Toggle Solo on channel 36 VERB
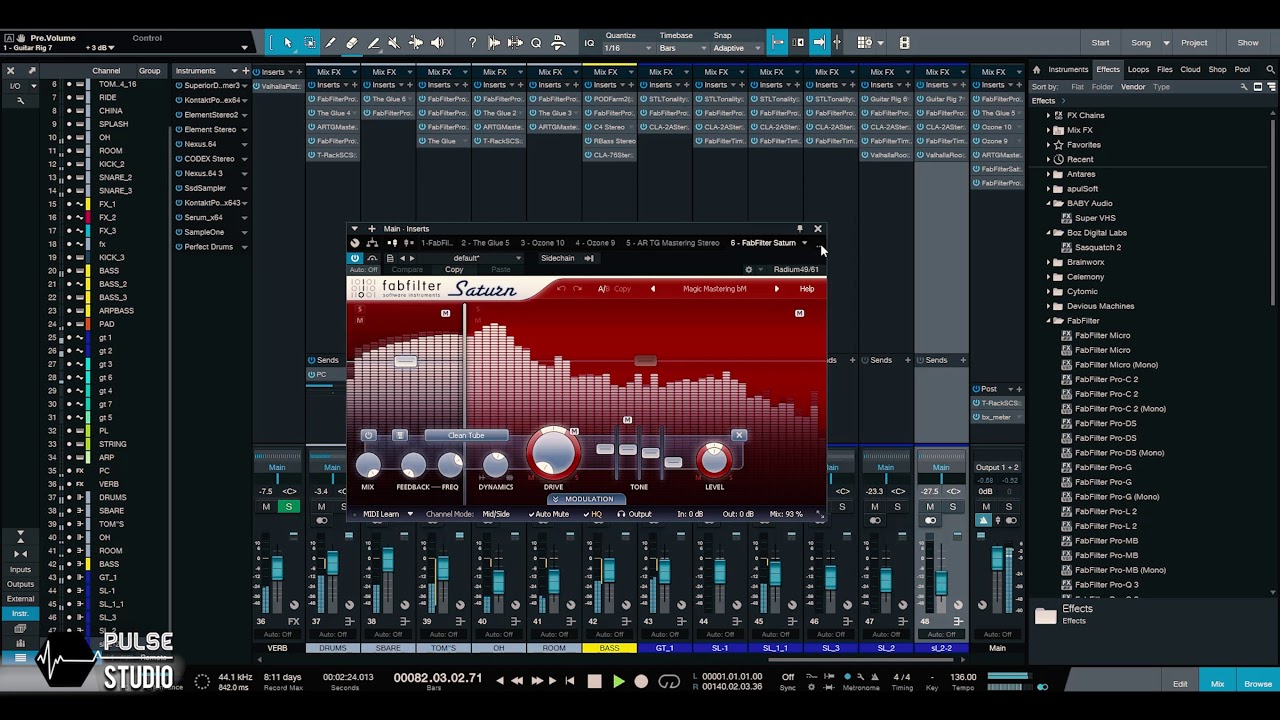The image size is (1280, 720). 288,507
